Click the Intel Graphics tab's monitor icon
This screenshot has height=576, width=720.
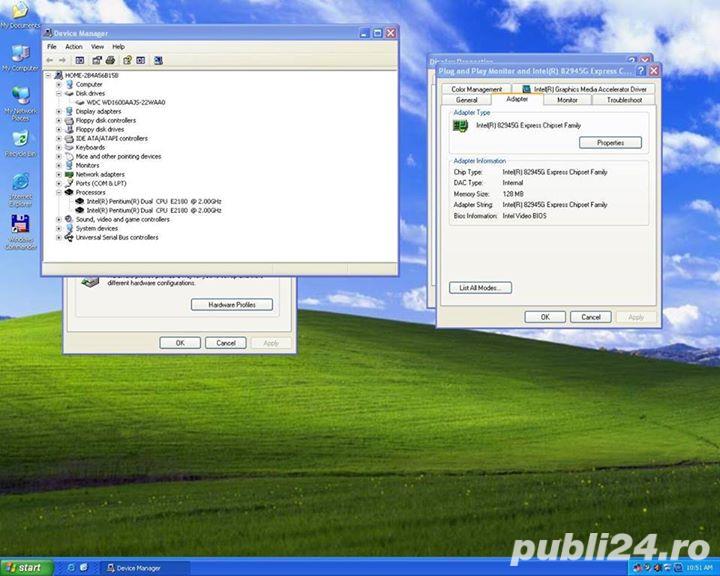[526, 89]
